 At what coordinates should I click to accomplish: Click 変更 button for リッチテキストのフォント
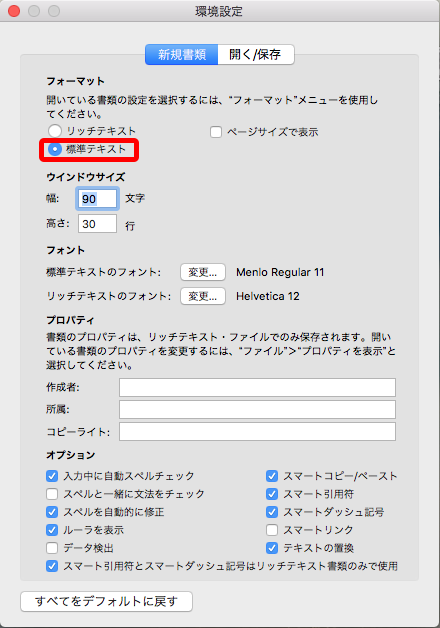coord(203,296)
